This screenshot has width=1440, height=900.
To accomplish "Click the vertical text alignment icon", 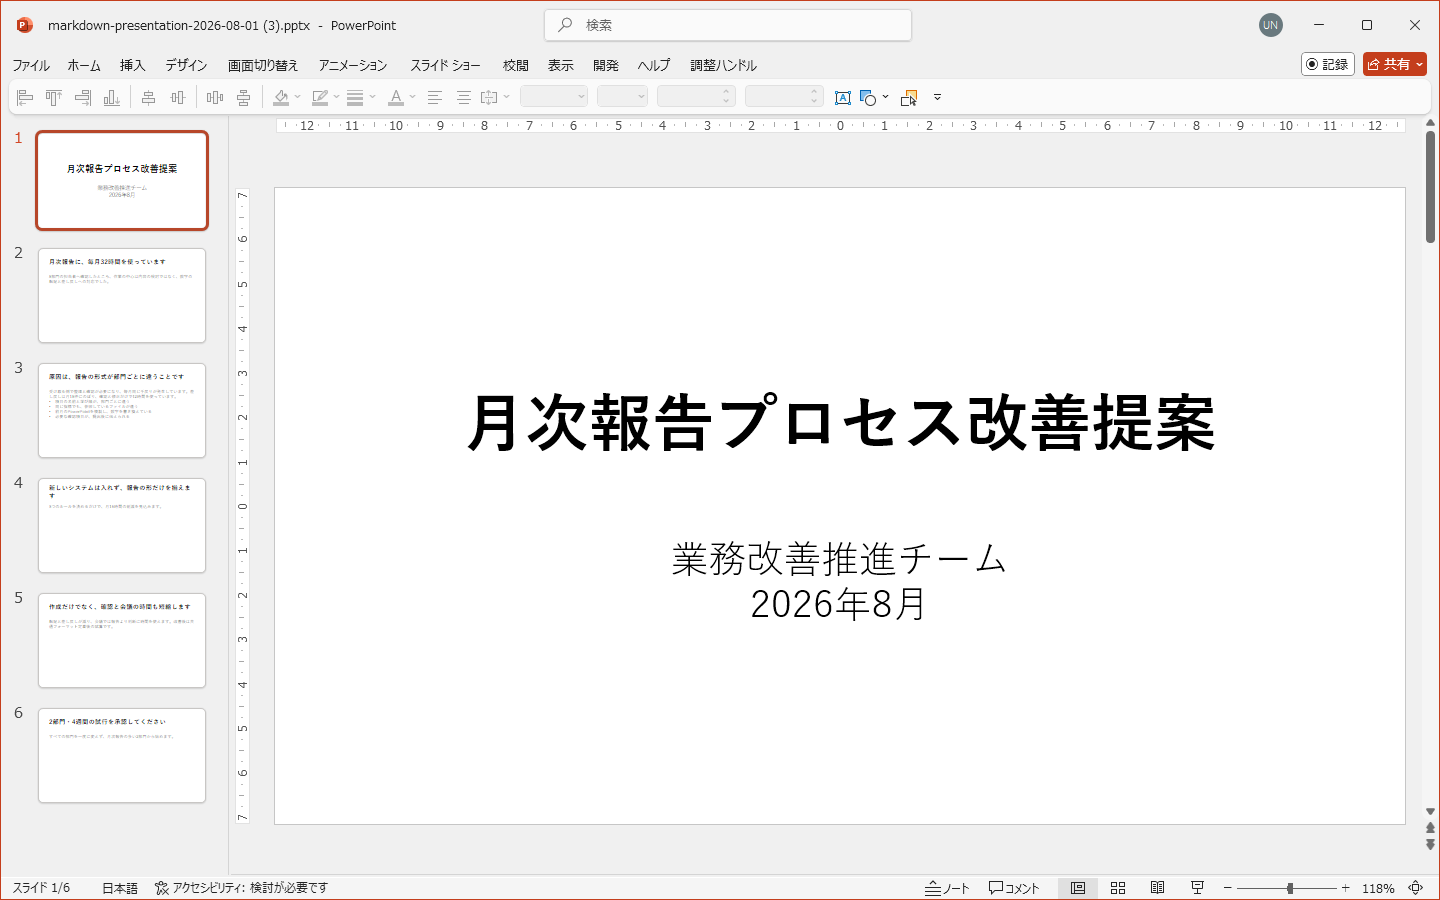I will 489,97.
